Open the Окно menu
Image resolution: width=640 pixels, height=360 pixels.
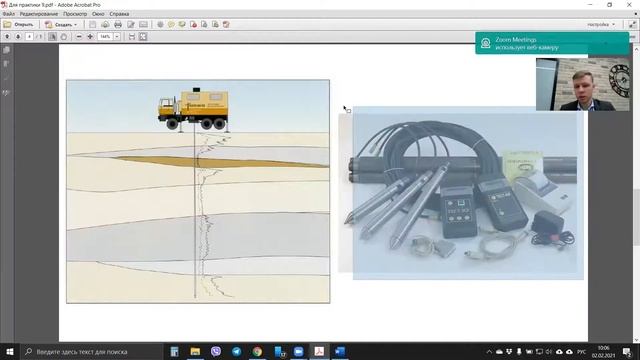[98, 14]
